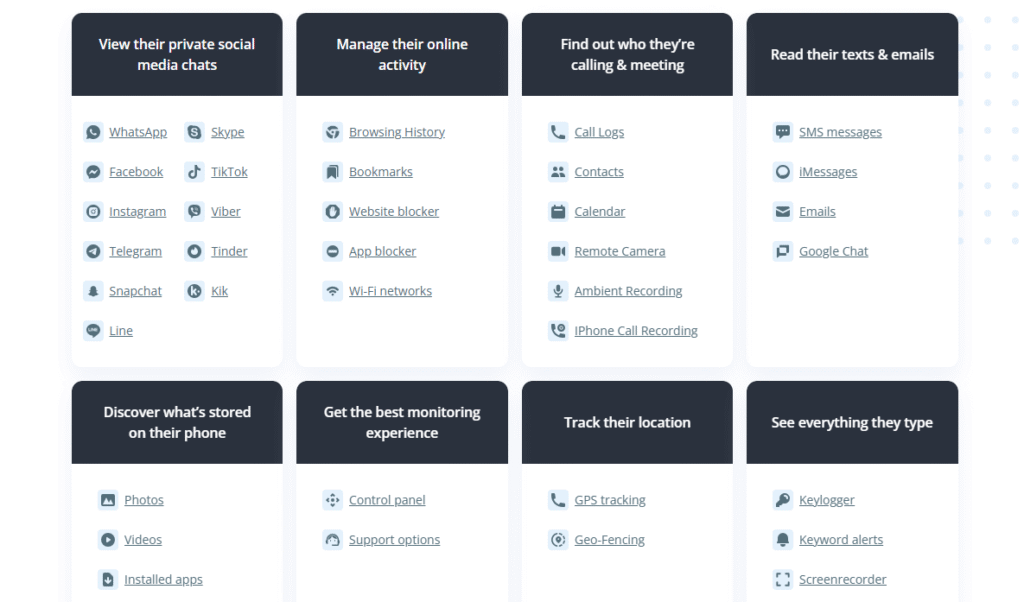1024x602 pixels.
Task: Click the Ambient Recording microphone icon
Action: tap(558, 291)
